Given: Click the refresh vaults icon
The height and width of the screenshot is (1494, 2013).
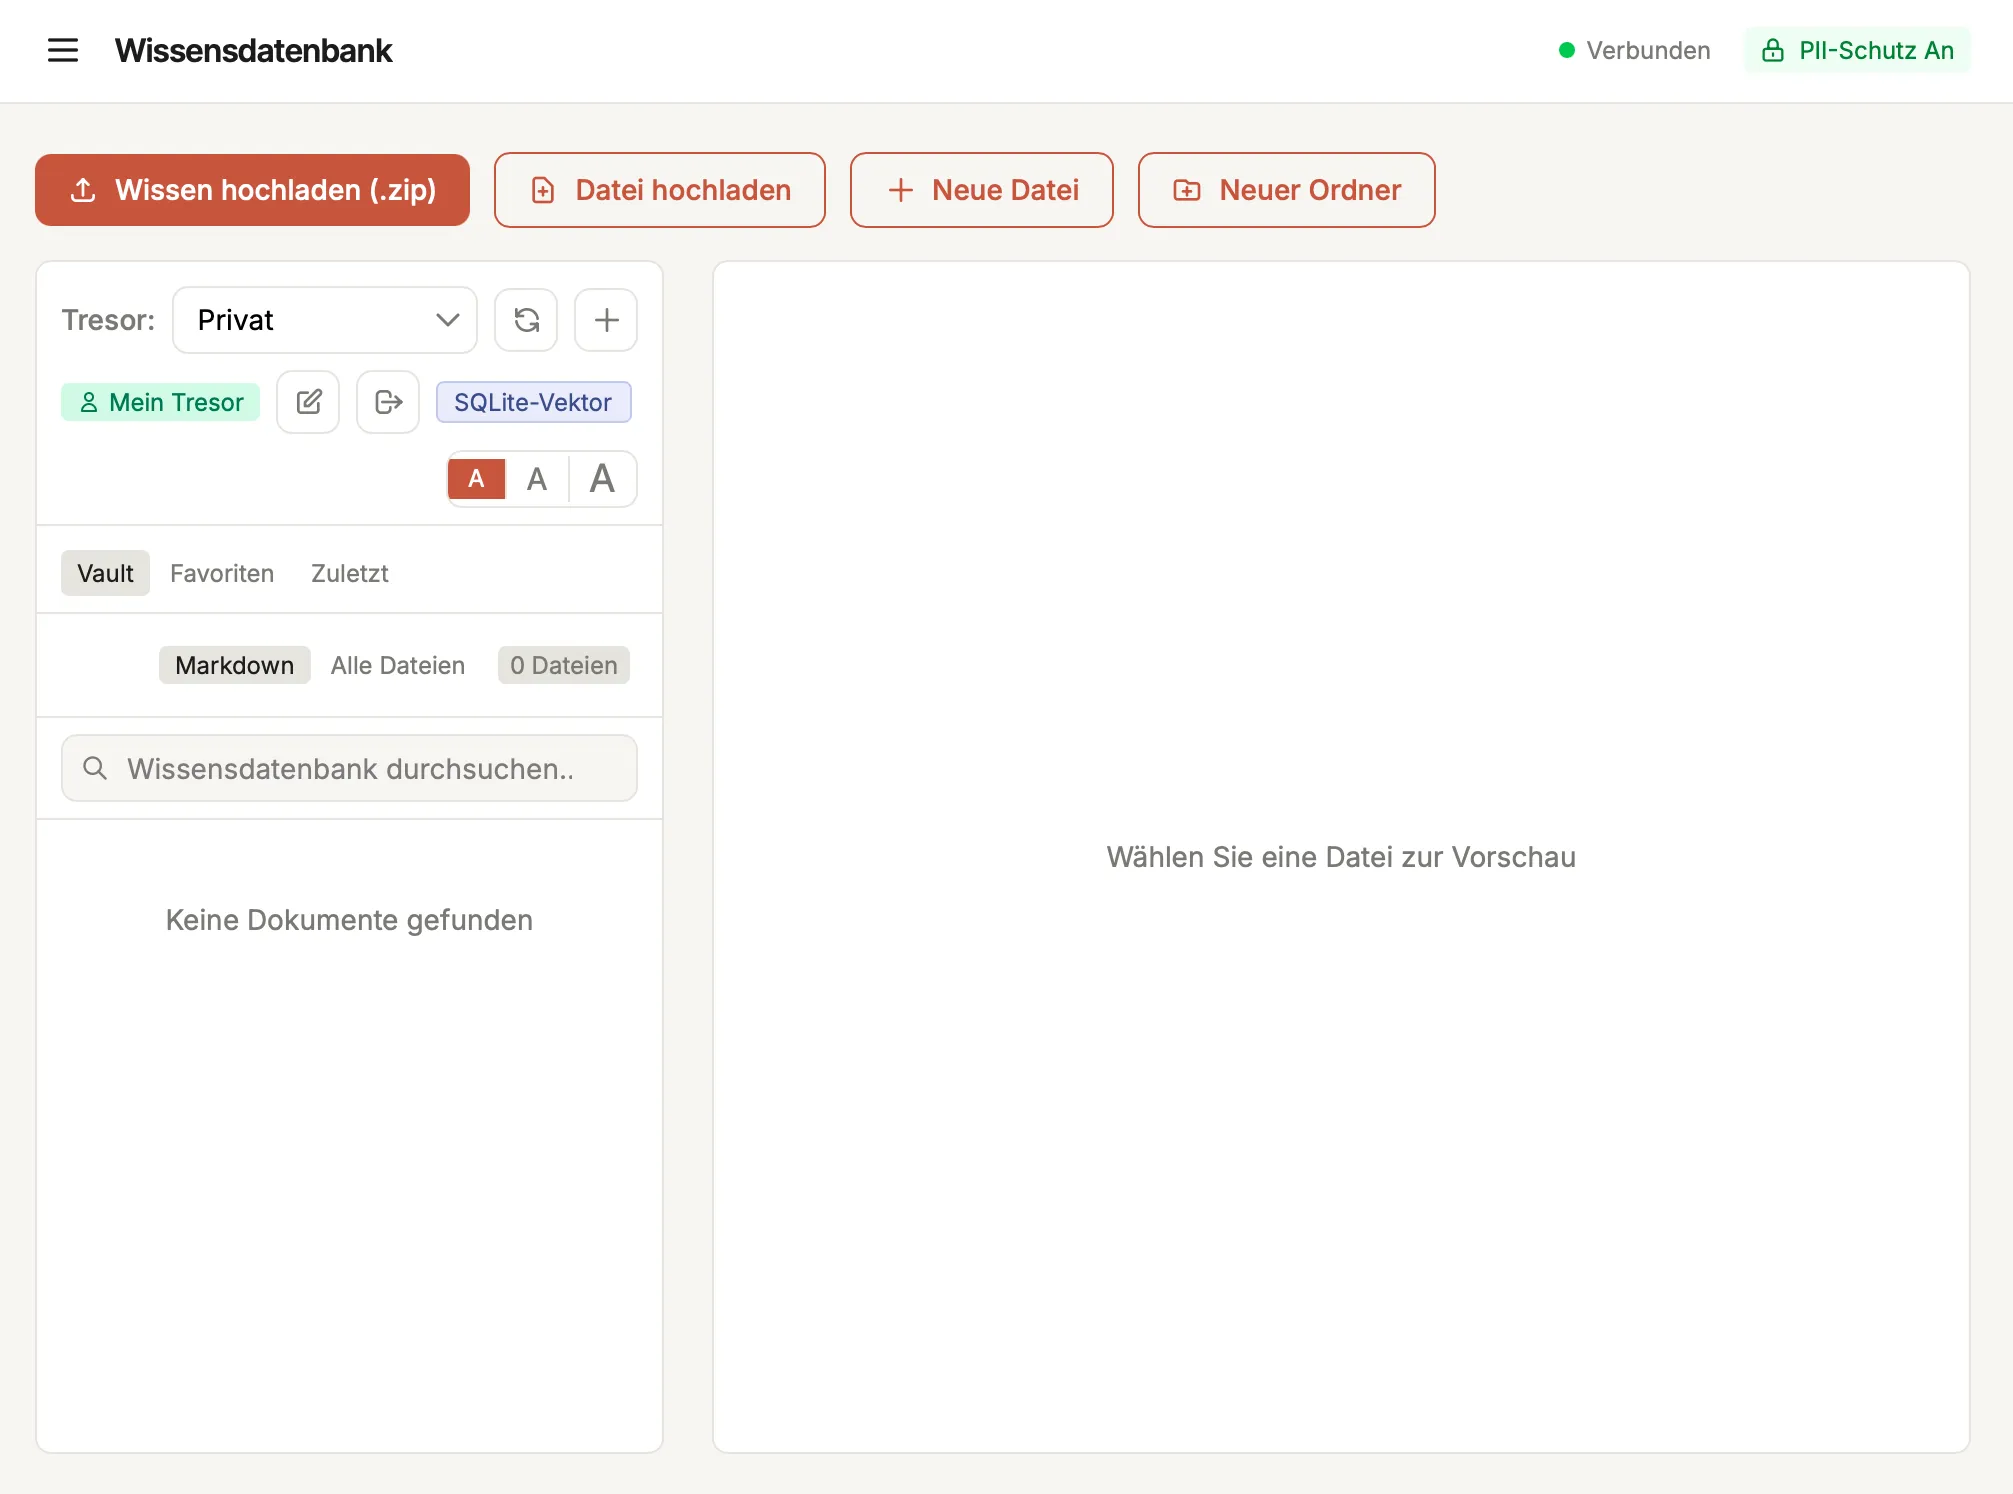Looking at the screenshot, I should pyautogui.click(x=526, y=320).
